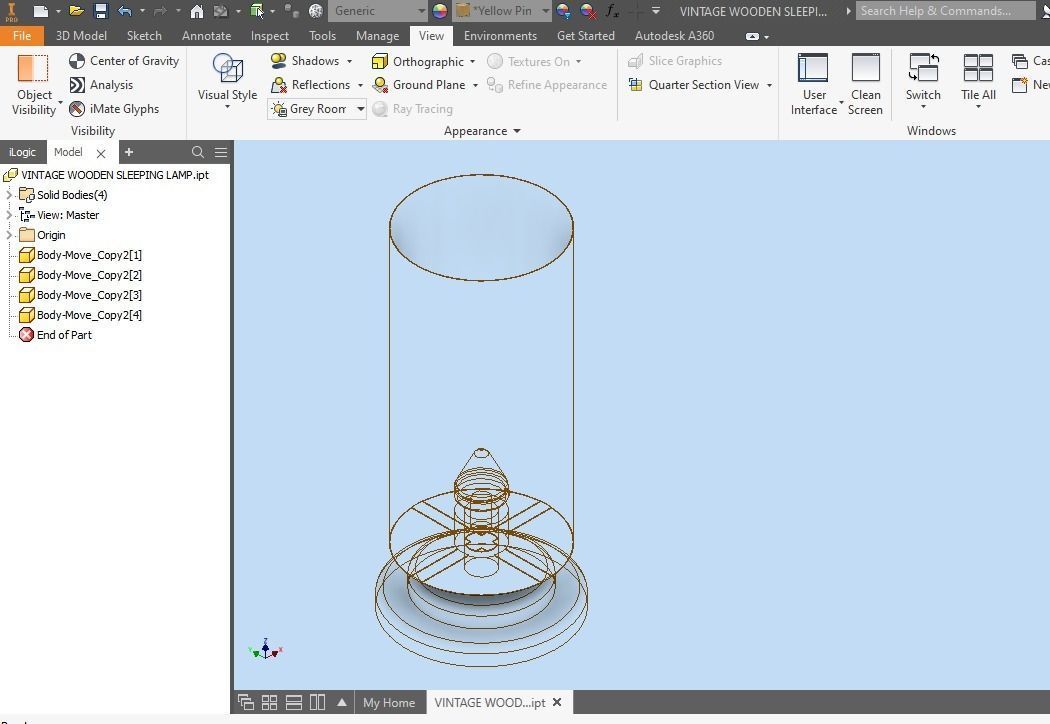
Task: Click the Redo arrow icon
Action: [x=160, y=11]
